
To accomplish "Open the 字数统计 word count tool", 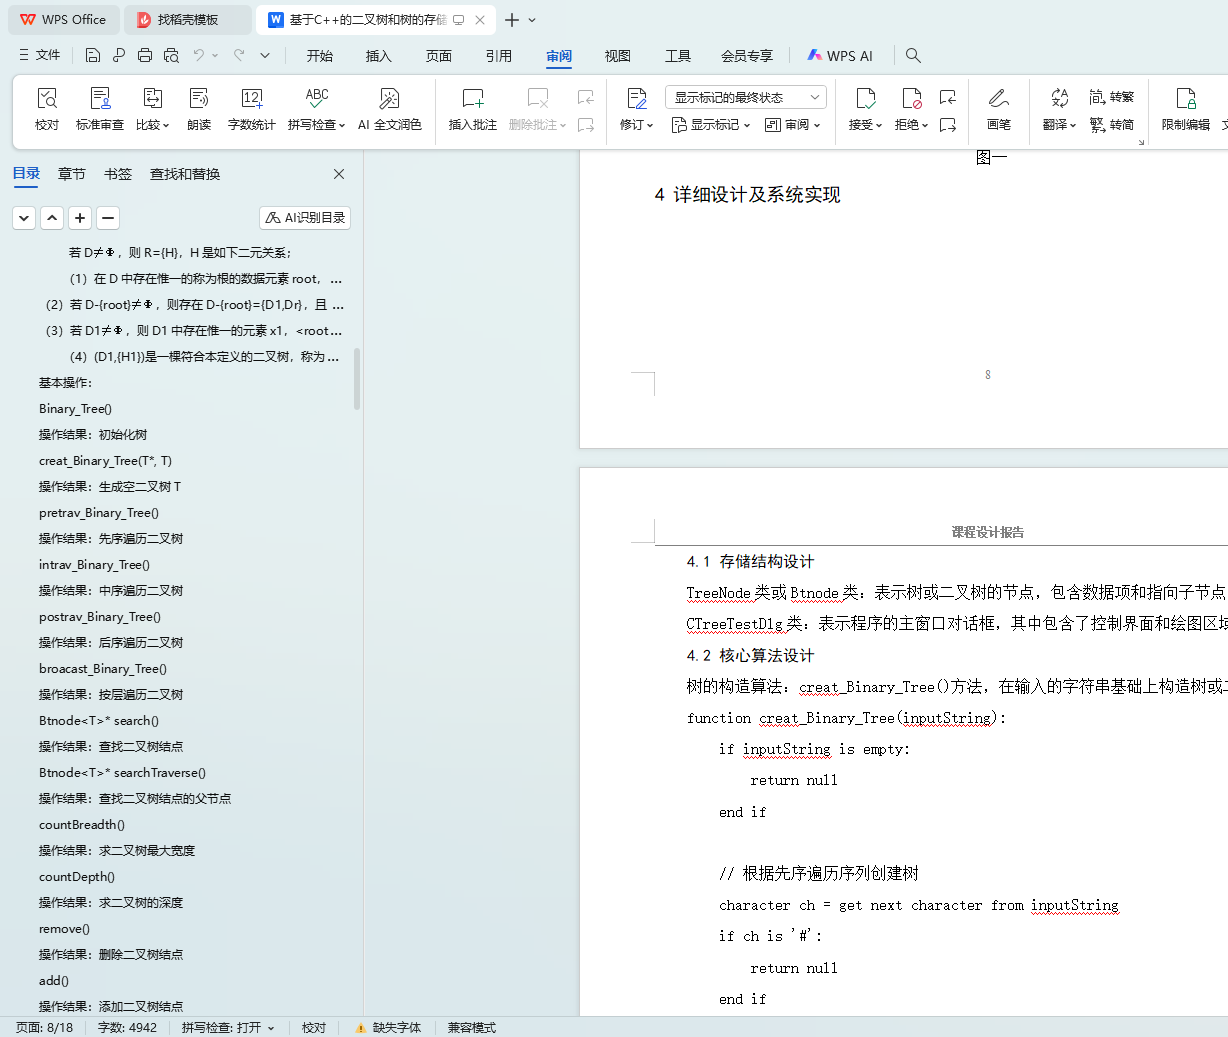I will pos(251,109).
